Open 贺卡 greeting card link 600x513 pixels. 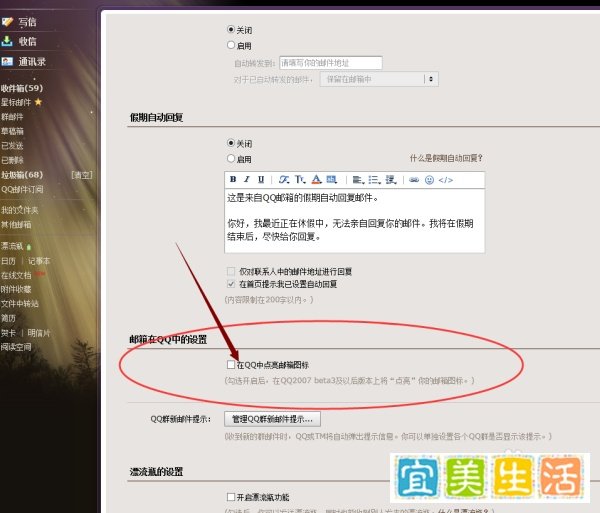pyautogui.click(x=8, y=333)
